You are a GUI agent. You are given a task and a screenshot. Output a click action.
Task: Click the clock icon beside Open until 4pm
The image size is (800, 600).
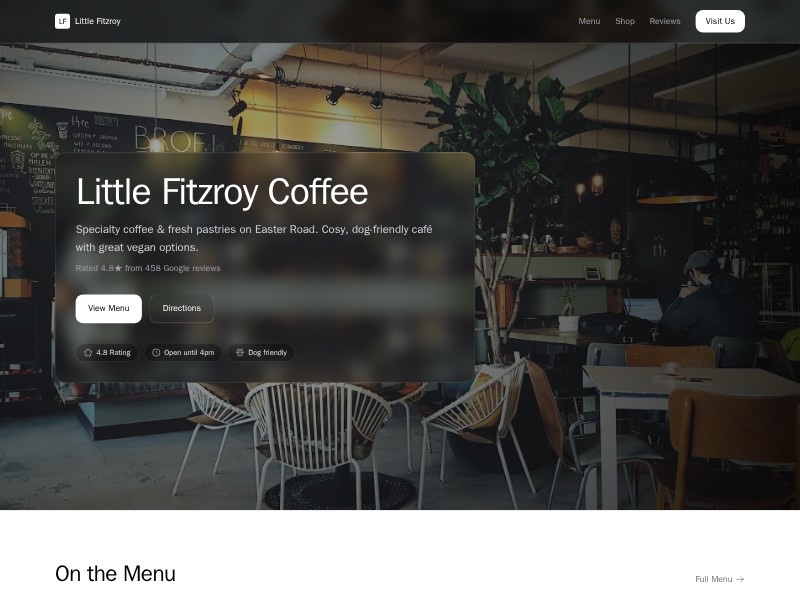tap(156, 353)
